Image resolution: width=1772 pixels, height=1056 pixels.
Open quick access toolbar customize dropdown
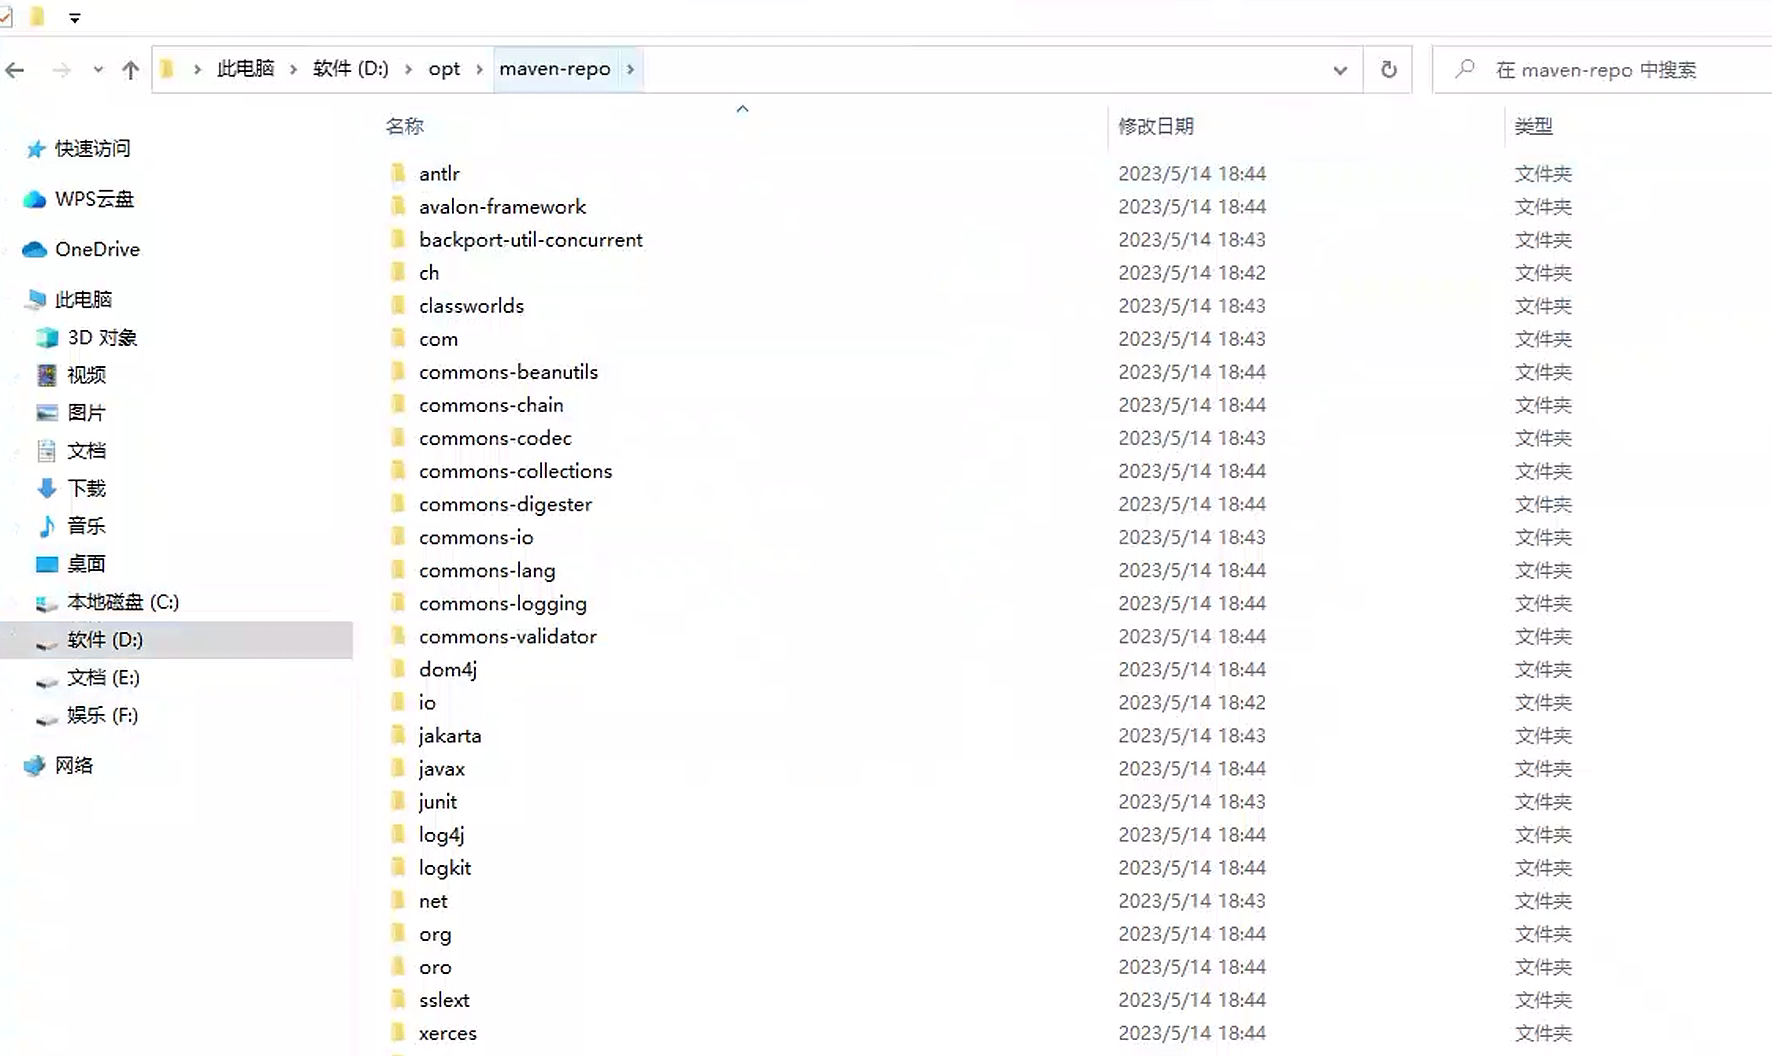pyautogui.click(x=74, y=17)
